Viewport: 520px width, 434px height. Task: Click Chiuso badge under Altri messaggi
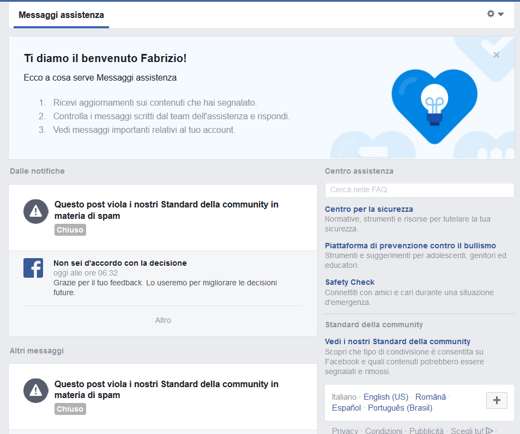(x=70, y=409)
